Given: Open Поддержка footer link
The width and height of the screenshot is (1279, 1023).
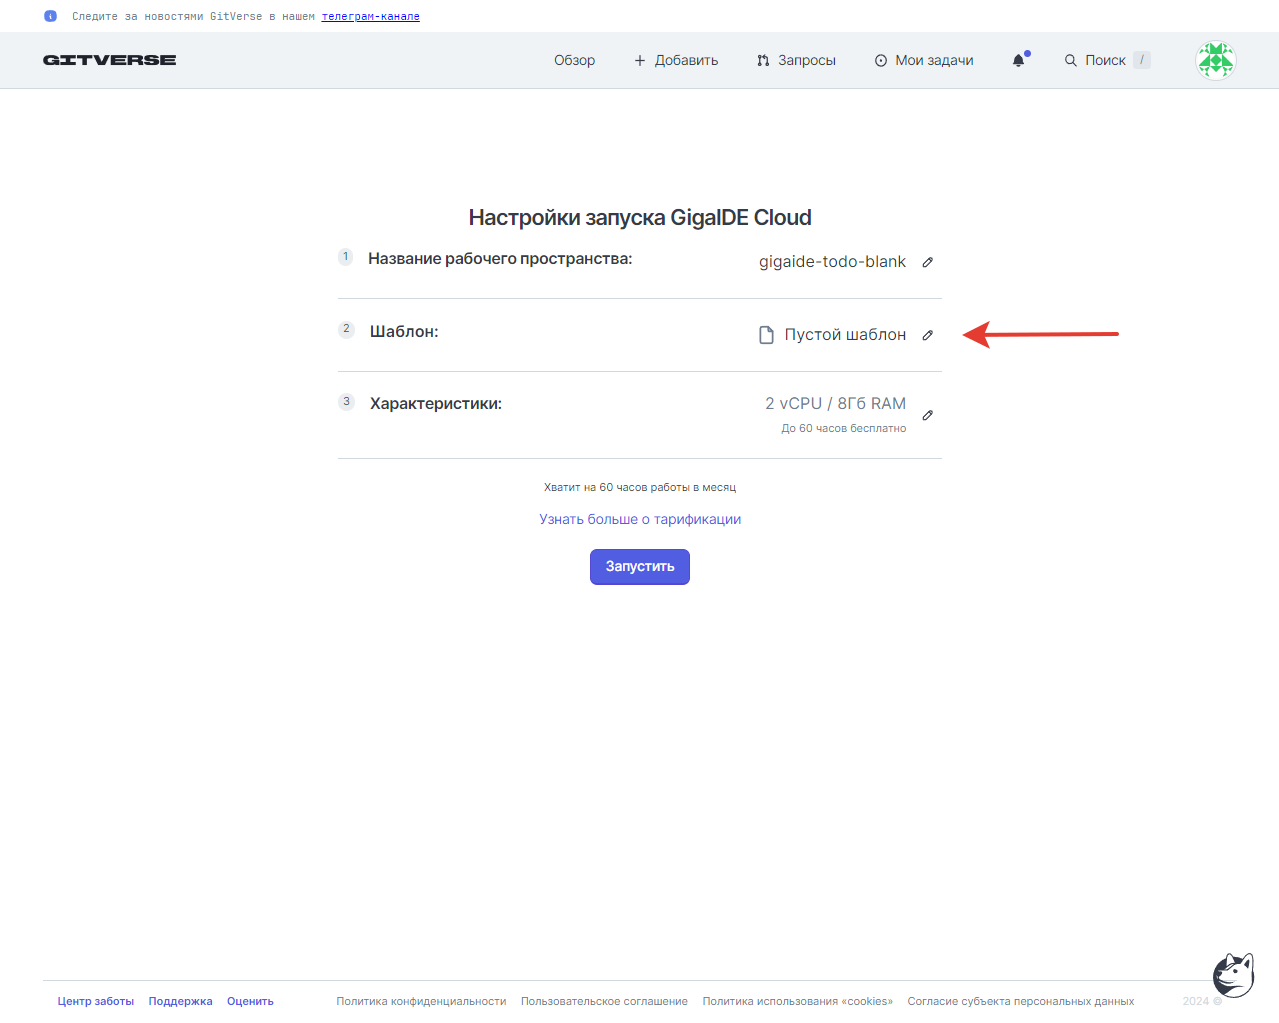Looking at the screenshot, I should (x=180, y=1001).
